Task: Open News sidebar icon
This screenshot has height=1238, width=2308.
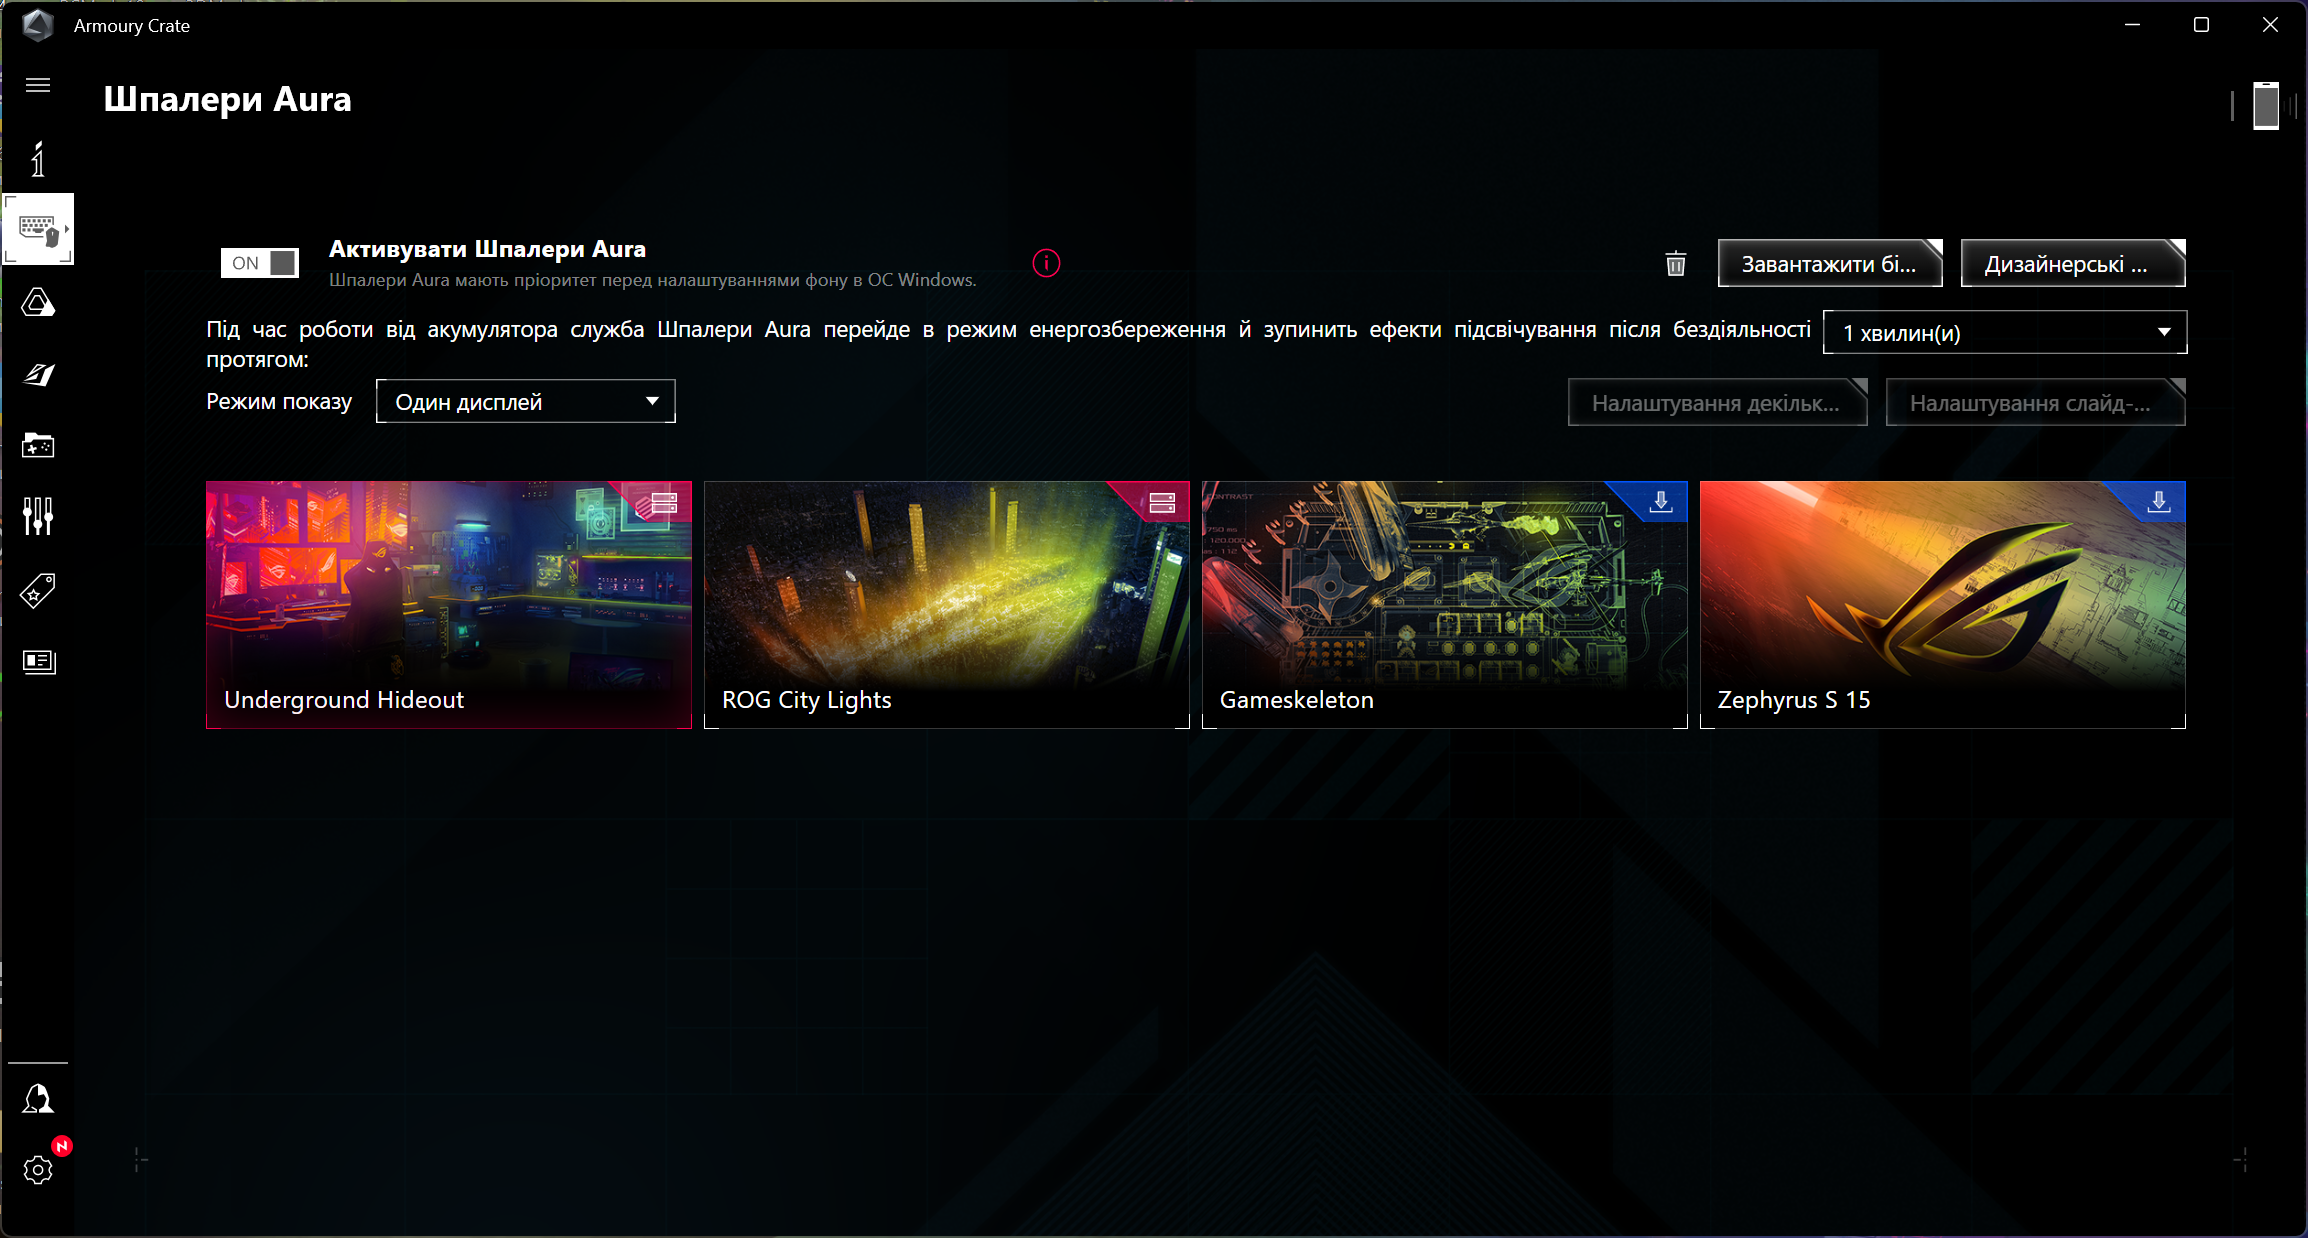Action: coord(38,661)
